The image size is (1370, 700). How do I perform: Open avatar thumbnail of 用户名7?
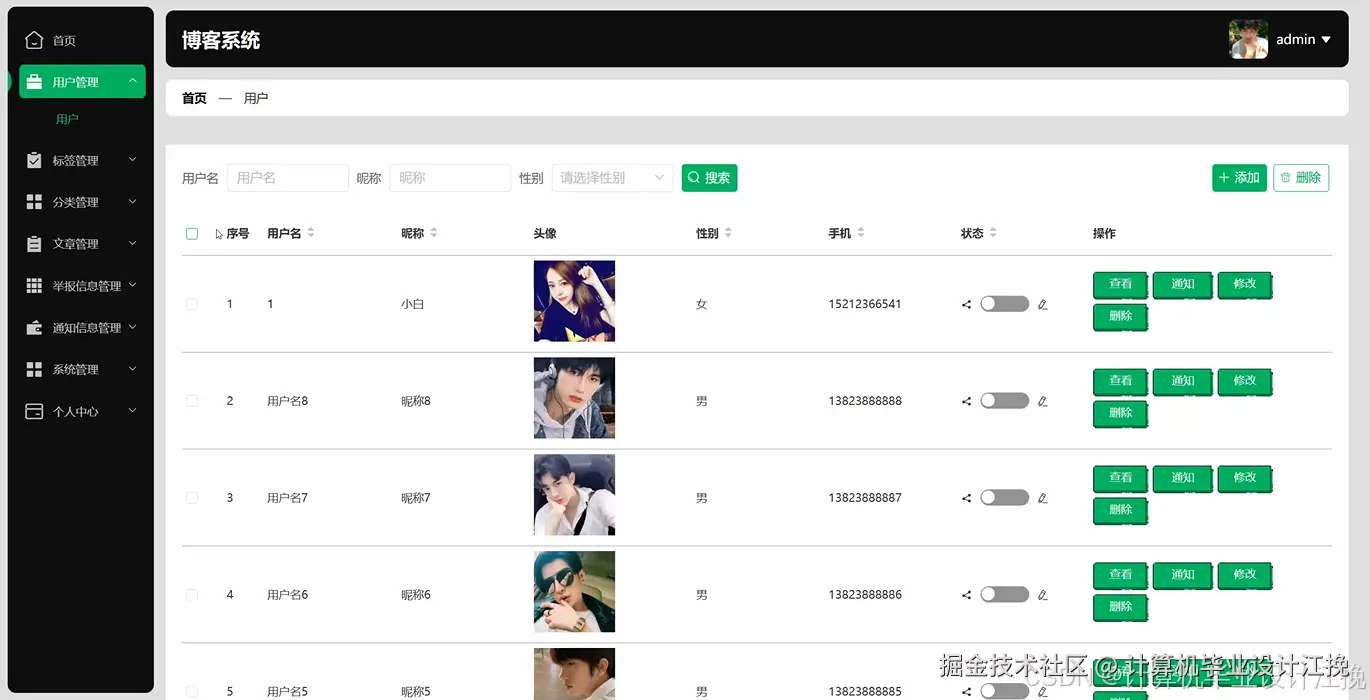[x=574, y=495]
